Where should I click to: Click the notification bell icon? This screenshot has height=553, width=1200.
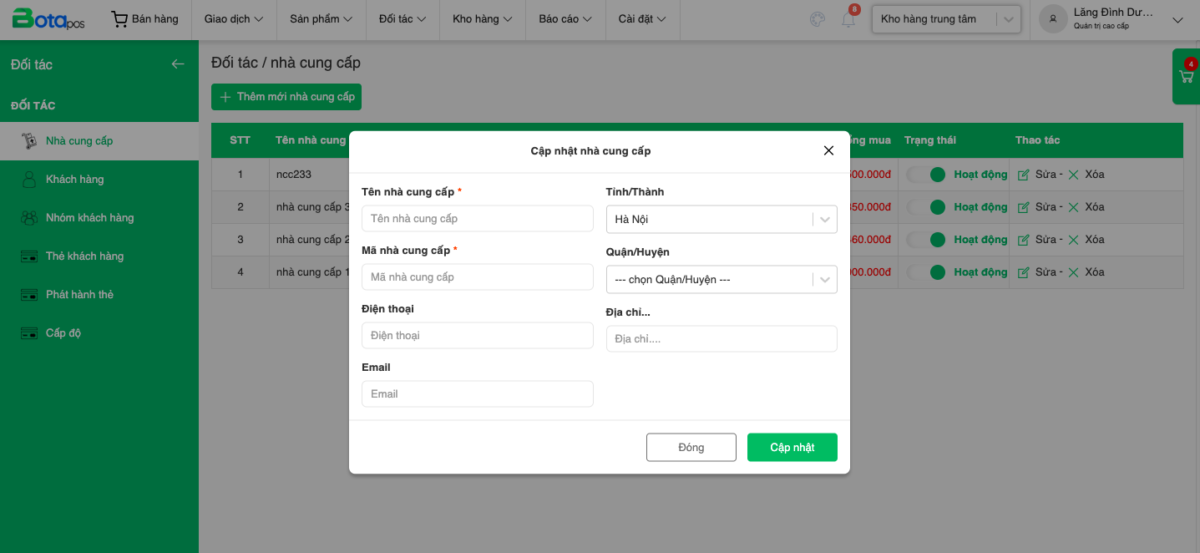[x=848, y=20]
